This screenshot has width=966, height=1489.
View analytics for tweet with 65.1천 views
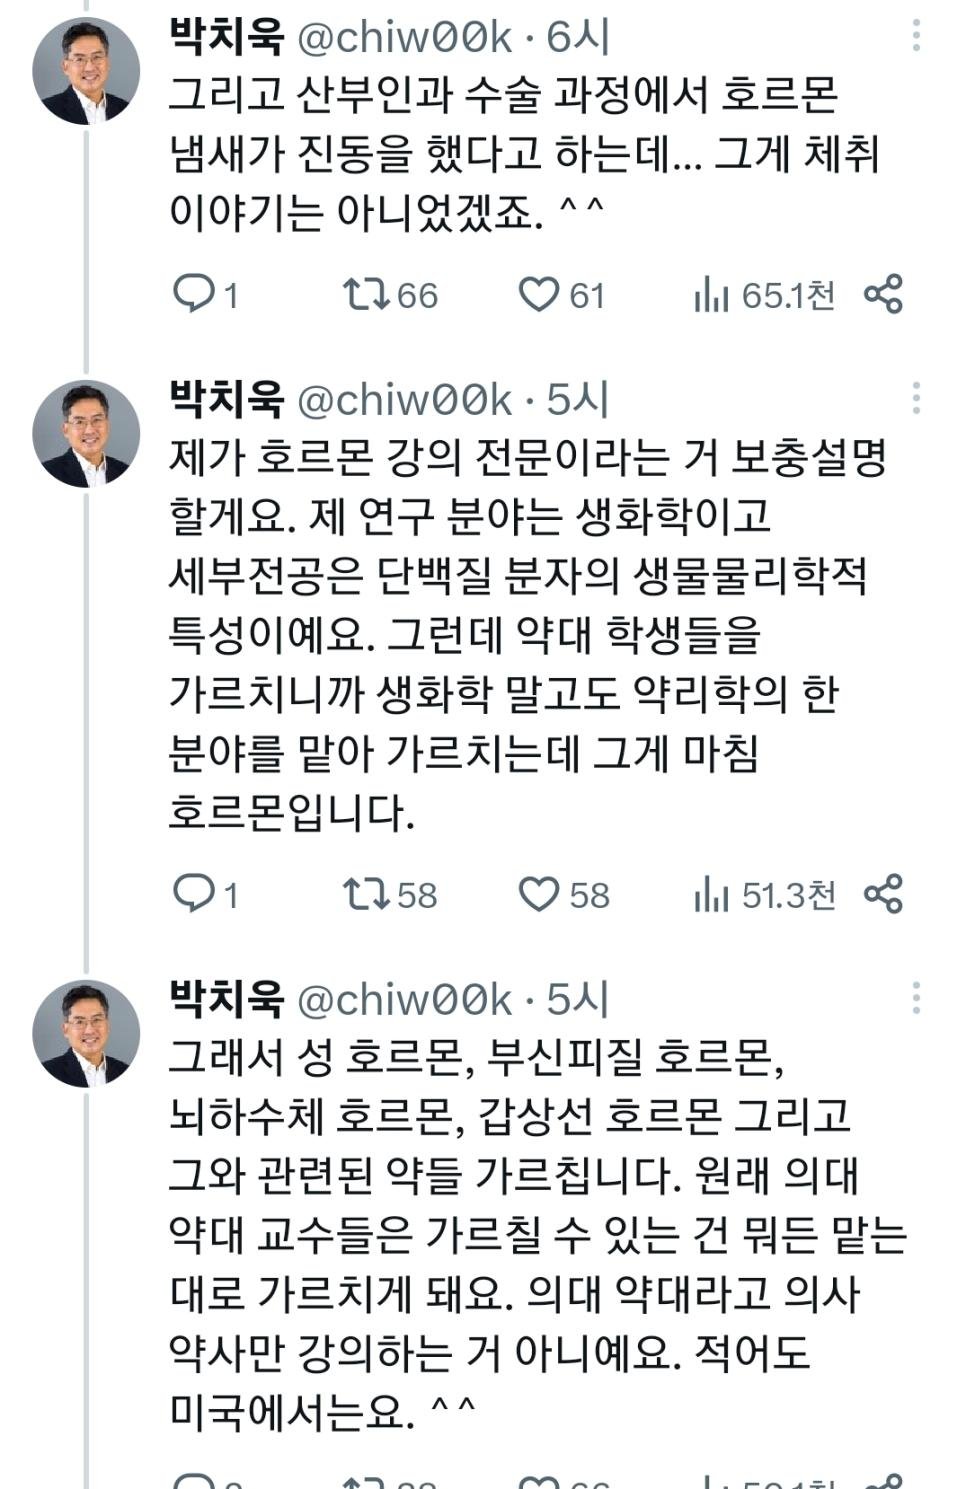coord(712,295)
